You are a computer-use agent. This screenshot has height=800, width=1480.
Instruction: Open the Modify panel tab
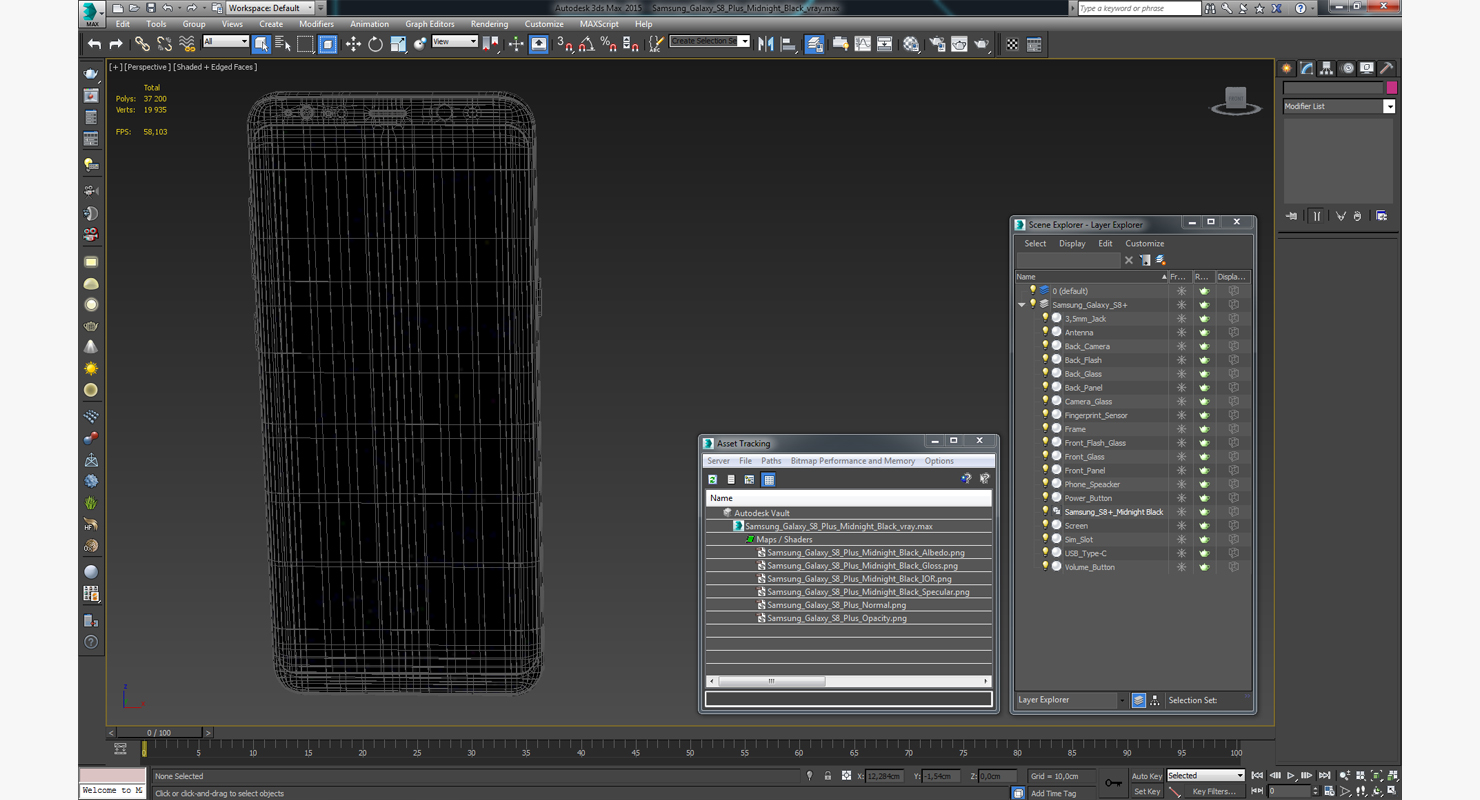point(1307,68)
